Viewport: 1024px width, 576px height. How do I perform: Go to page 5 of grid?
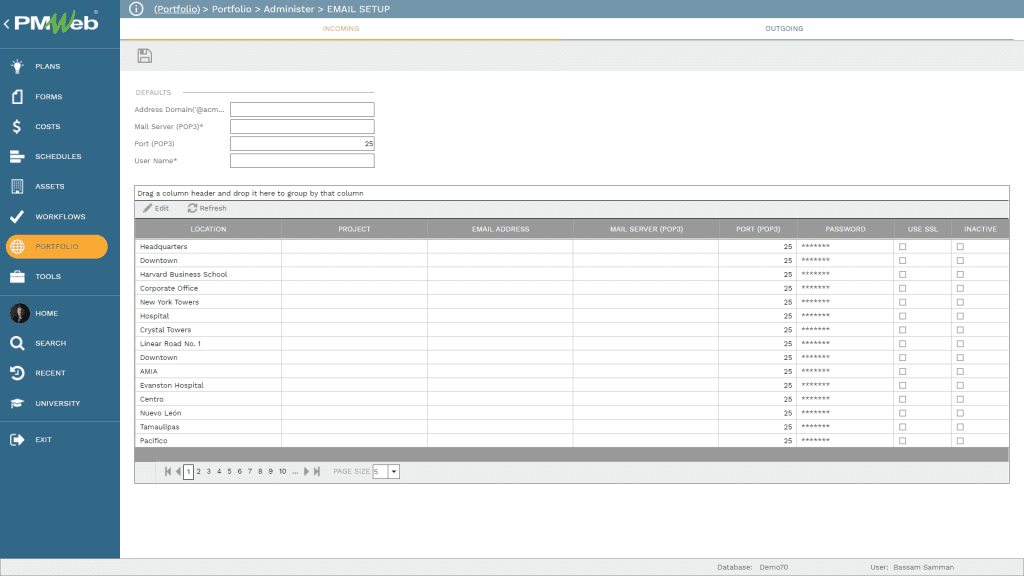pyautogui.click(x=229, y=472)
